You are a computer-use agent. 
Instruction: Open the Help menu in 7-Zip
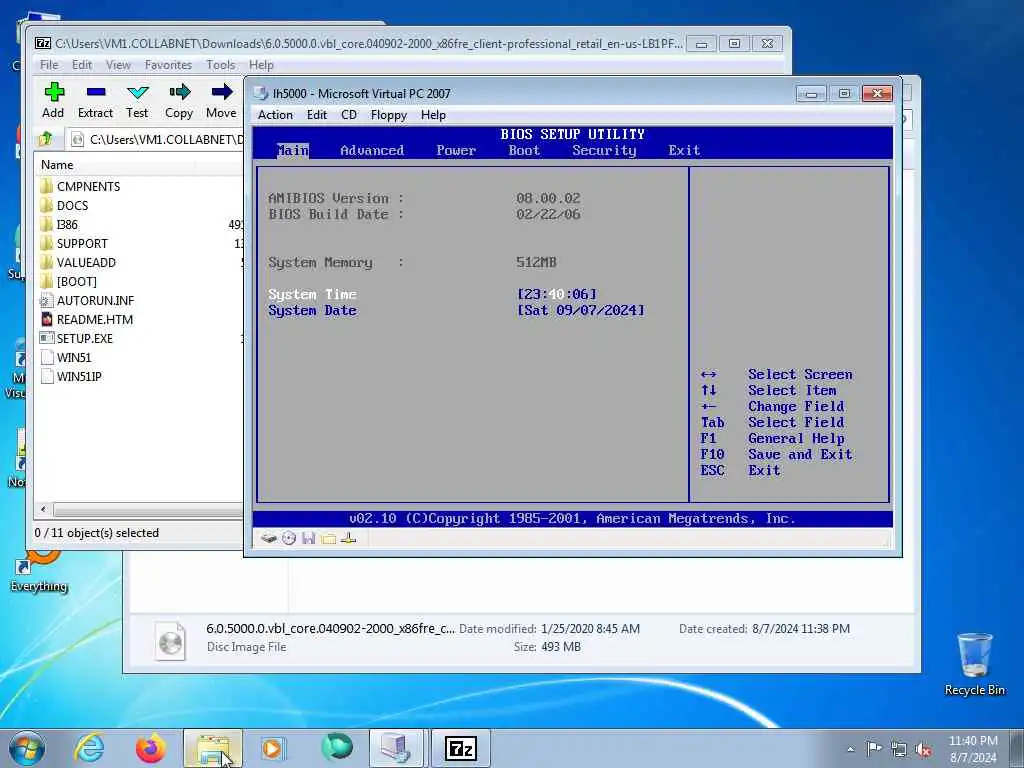tap(261, 65)
